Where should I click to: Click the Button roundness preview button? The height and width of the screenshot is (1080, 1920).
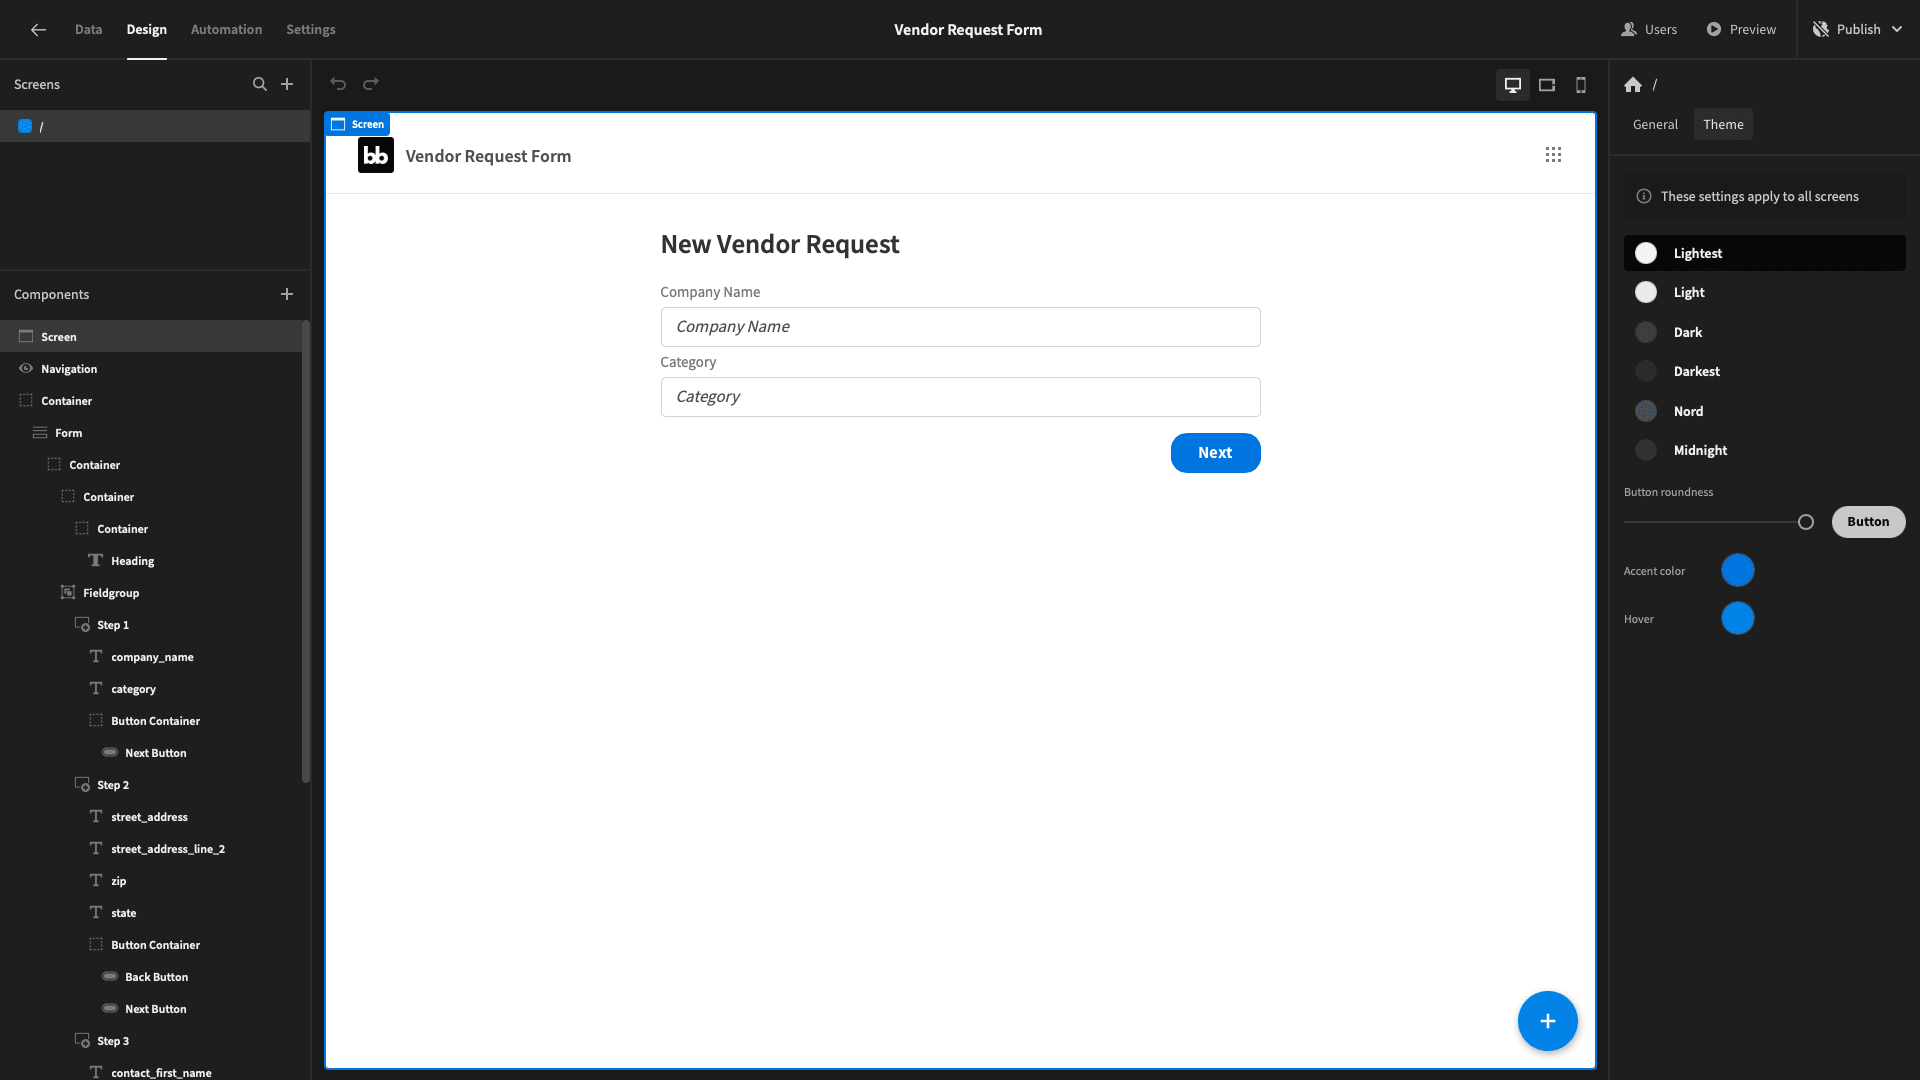click(x=1868, y=522)
